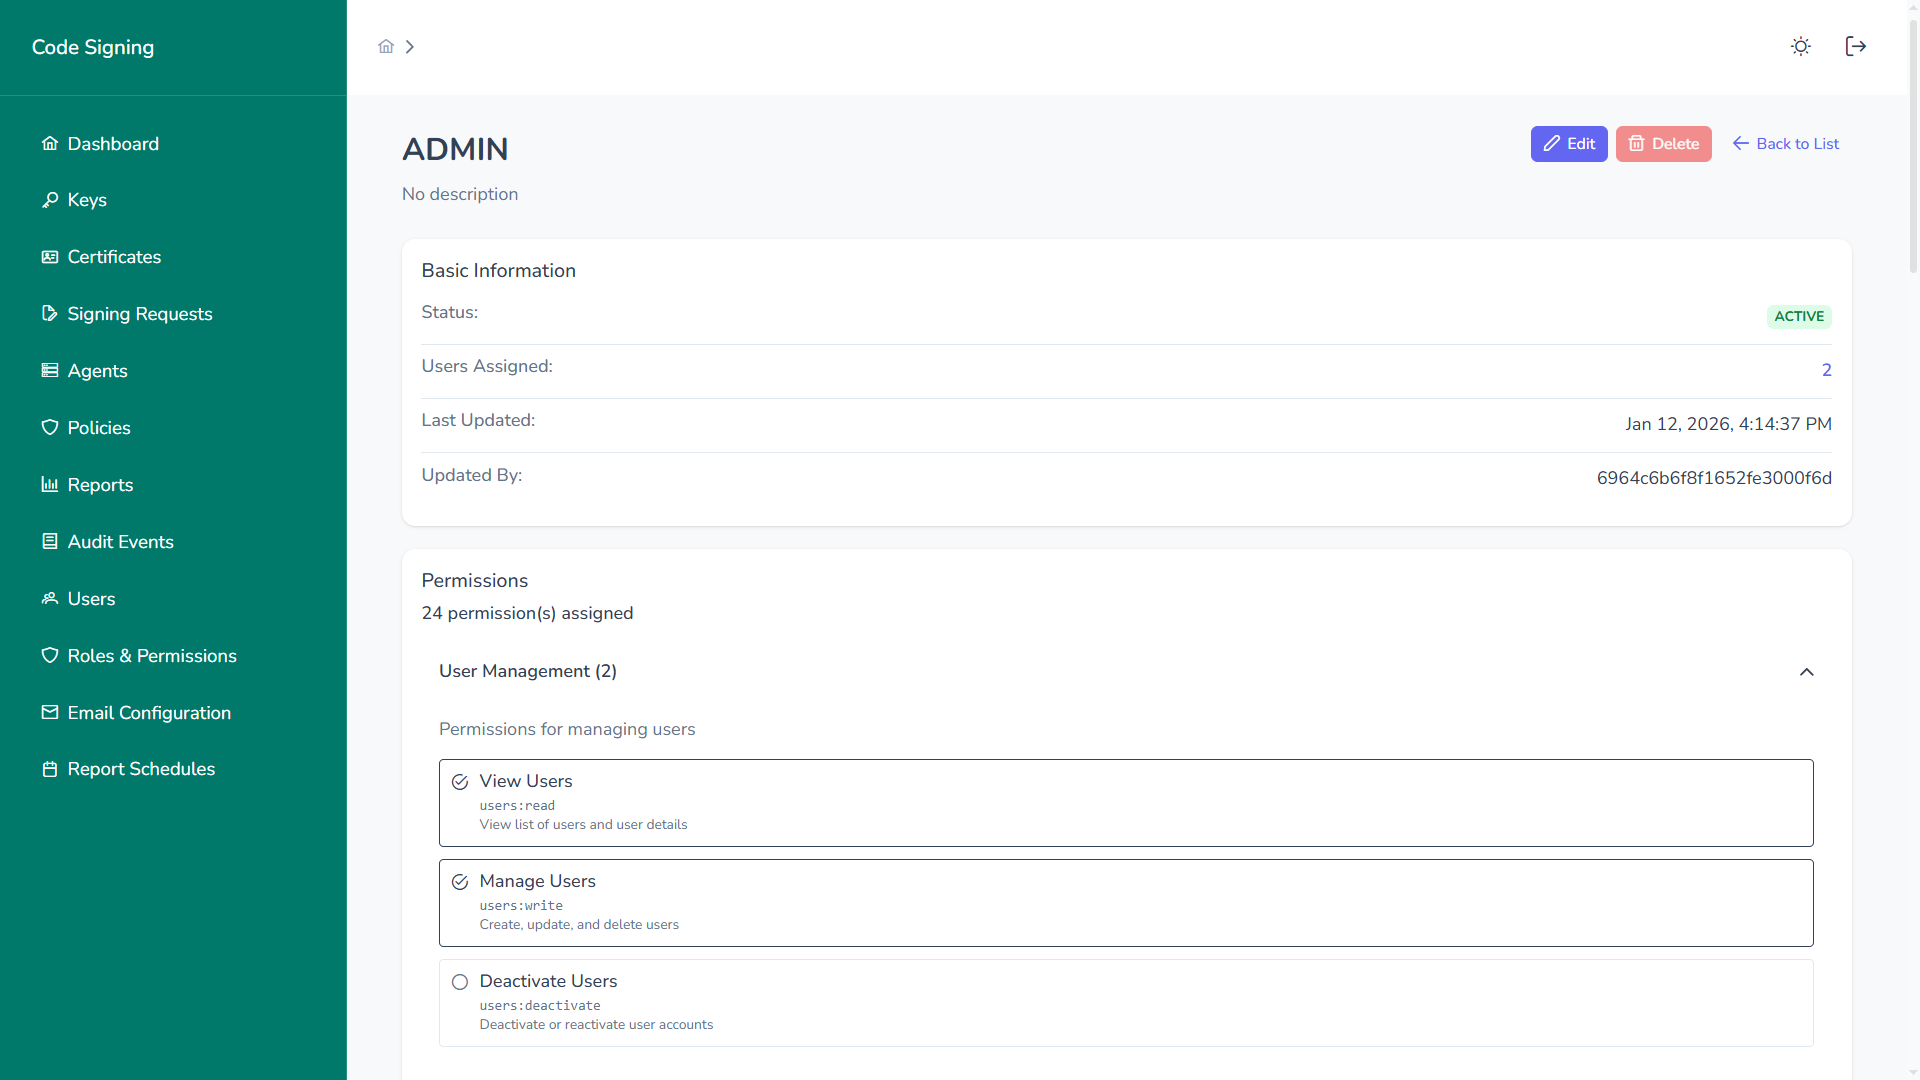Screen dimensions: 1920x1080
Task: Click the key icon beside Keys
Action: [50, 200]
